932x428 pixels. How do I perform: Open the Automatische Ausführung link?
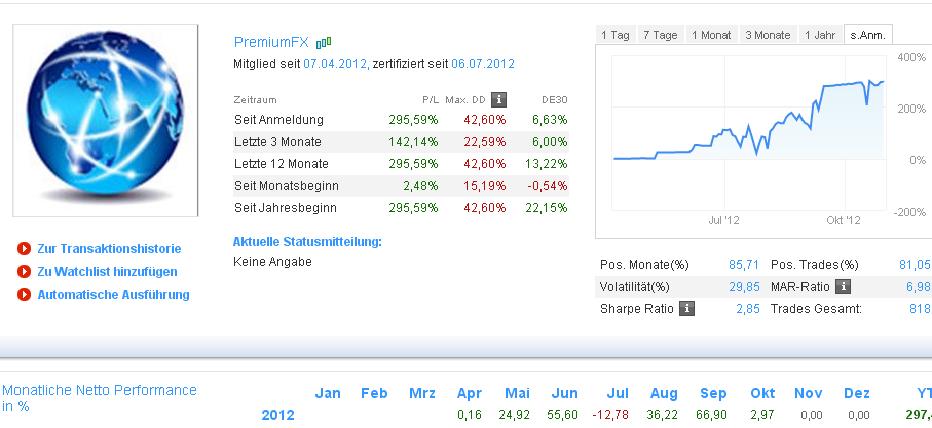click(x=113, y=295)
